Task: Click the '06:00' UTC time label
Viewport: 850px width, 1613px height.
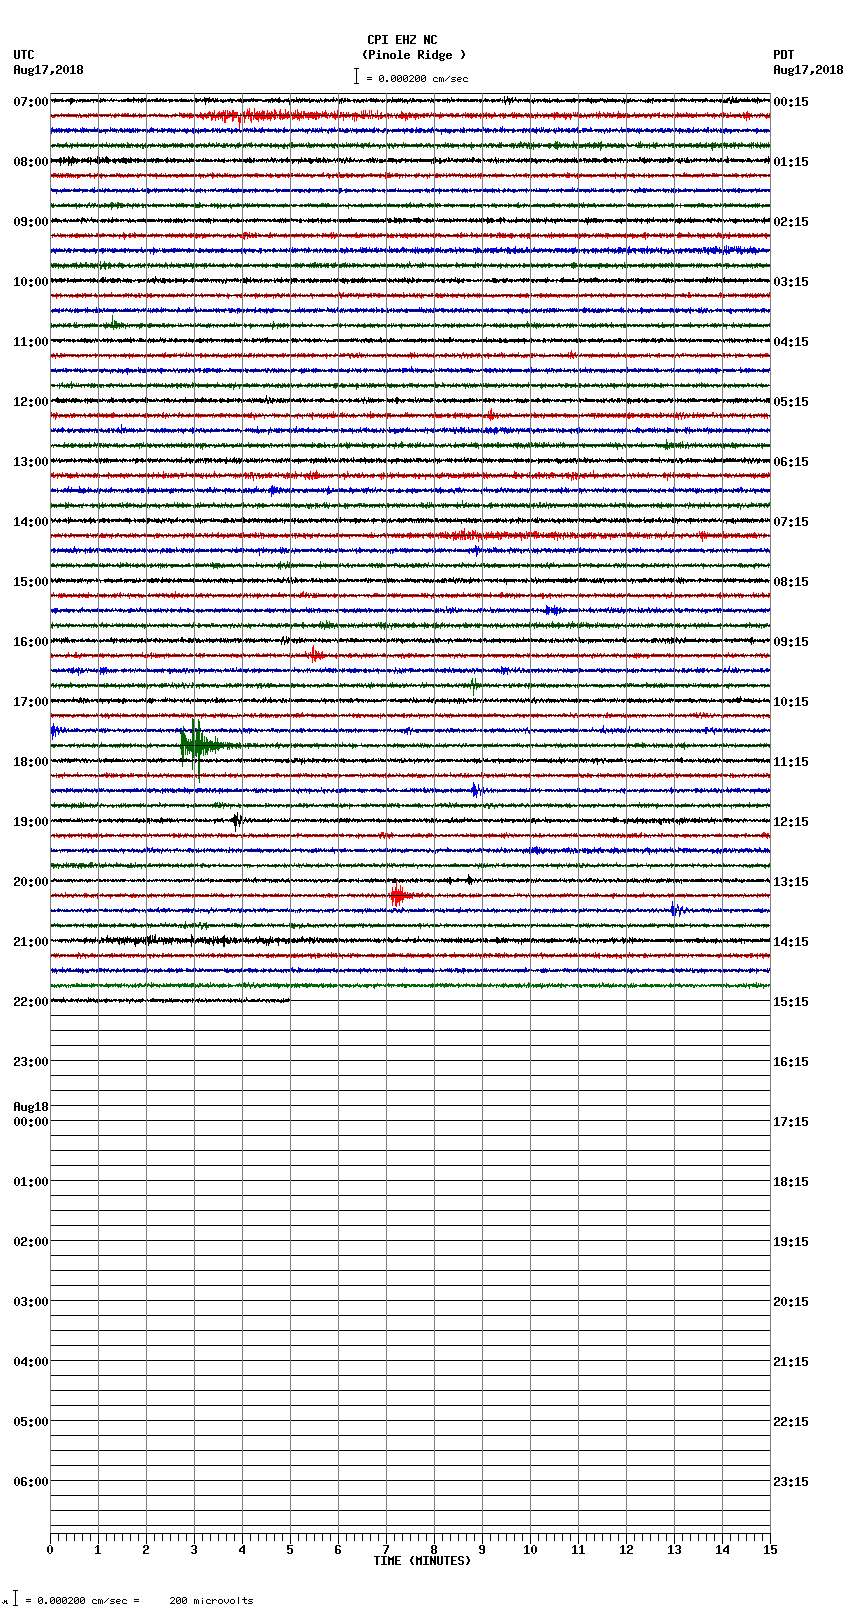Action: point(31,1482)
